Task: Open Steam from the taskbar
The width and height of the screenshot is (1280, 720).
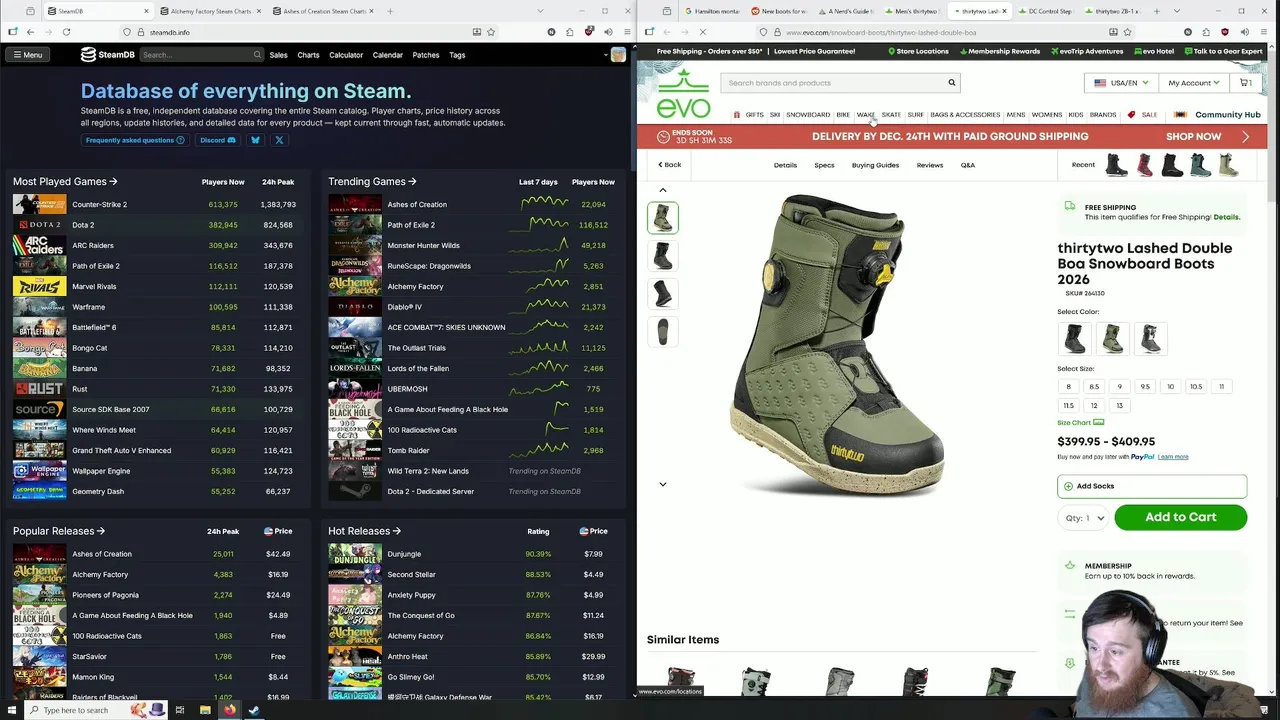Action: [x=254, y=710]
